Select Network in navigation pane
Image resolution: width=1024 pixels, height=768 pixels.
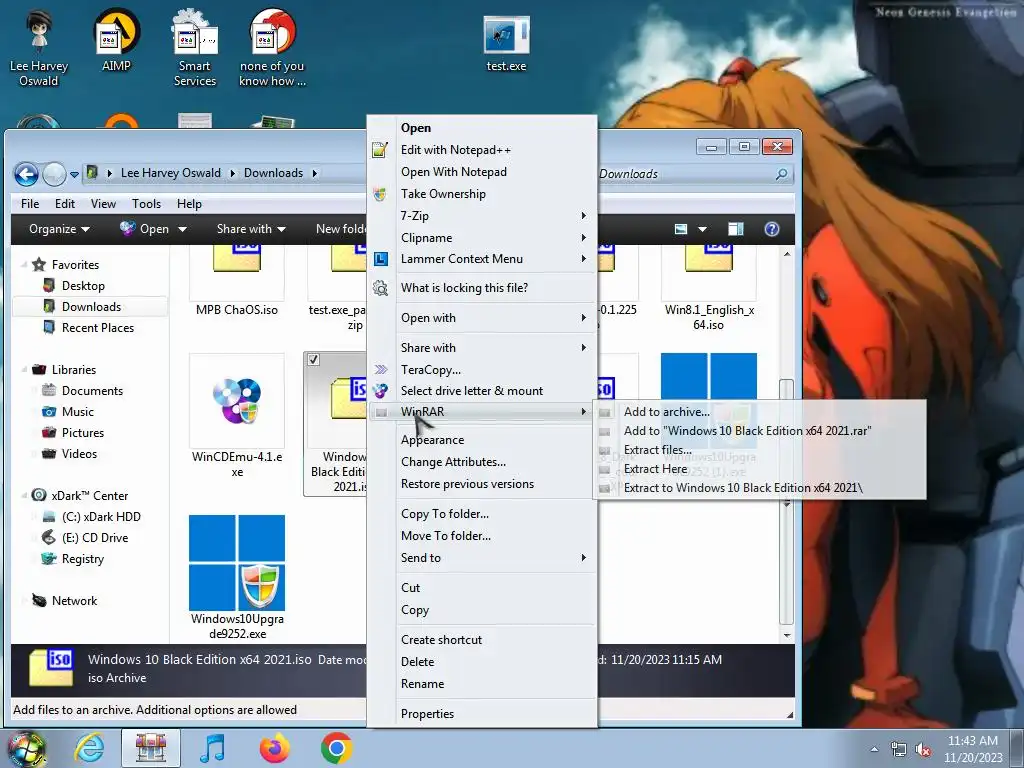coord(74,601)
